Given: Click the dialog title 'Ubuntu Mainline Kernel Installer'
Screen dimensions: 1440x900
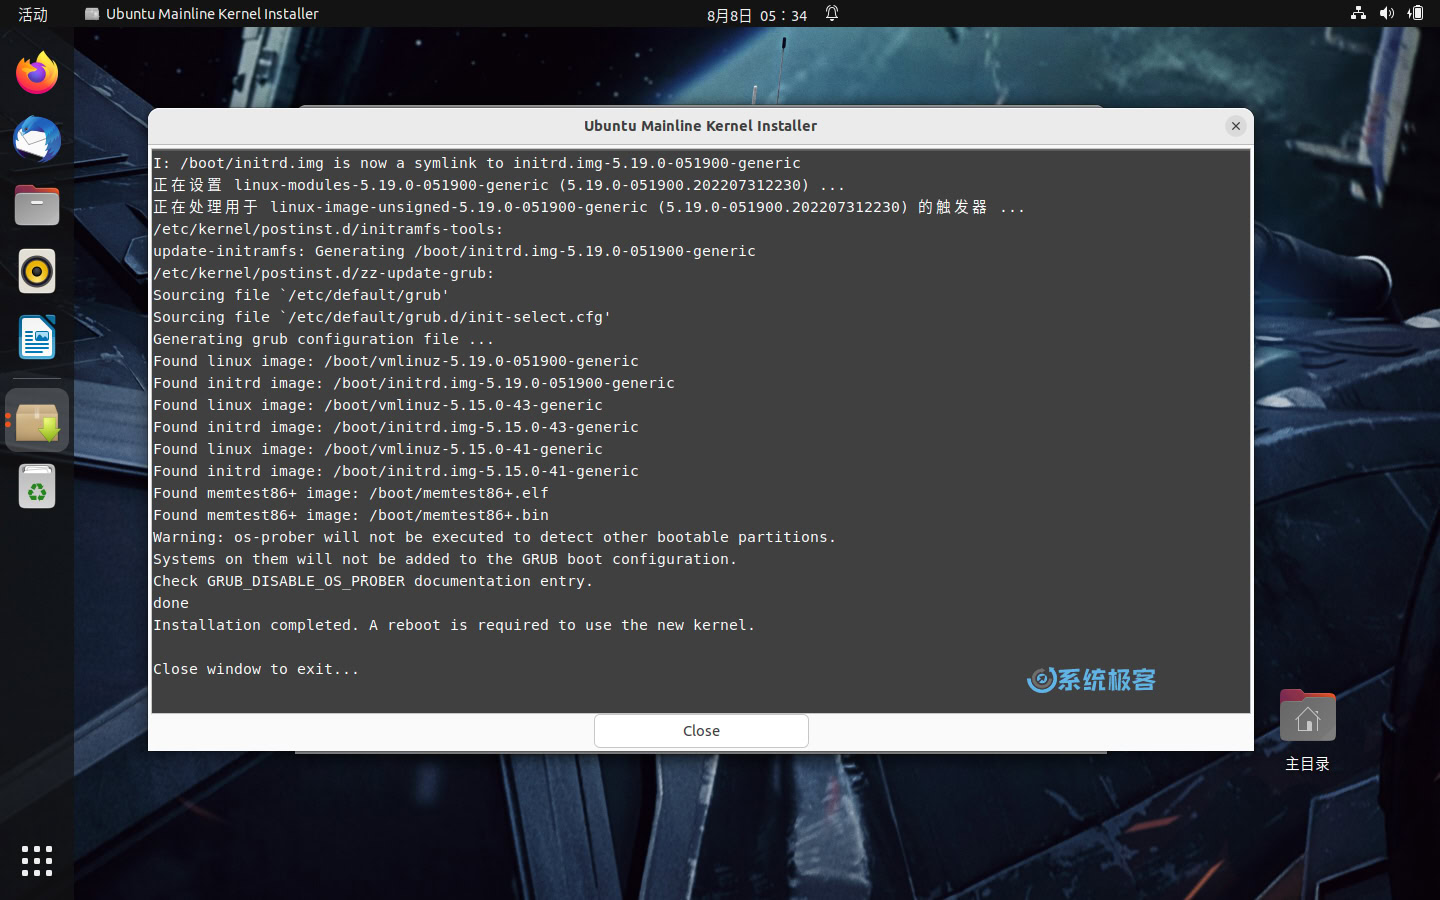Looking at the screenshot, I should pos(700,126).
